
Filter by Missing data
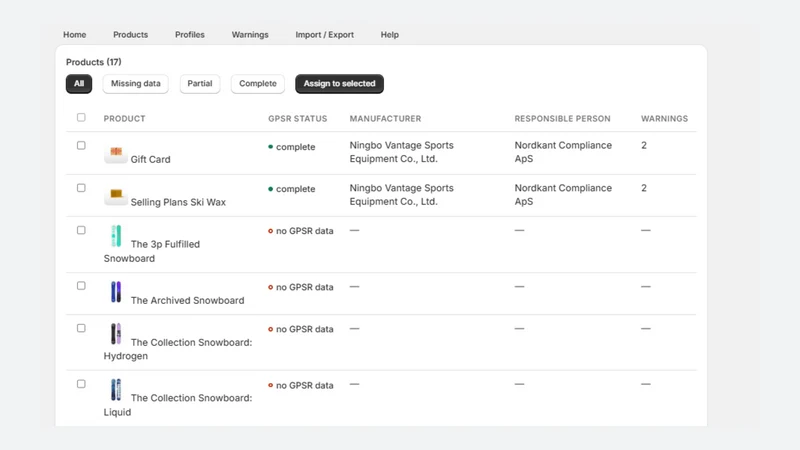(136, 84)
